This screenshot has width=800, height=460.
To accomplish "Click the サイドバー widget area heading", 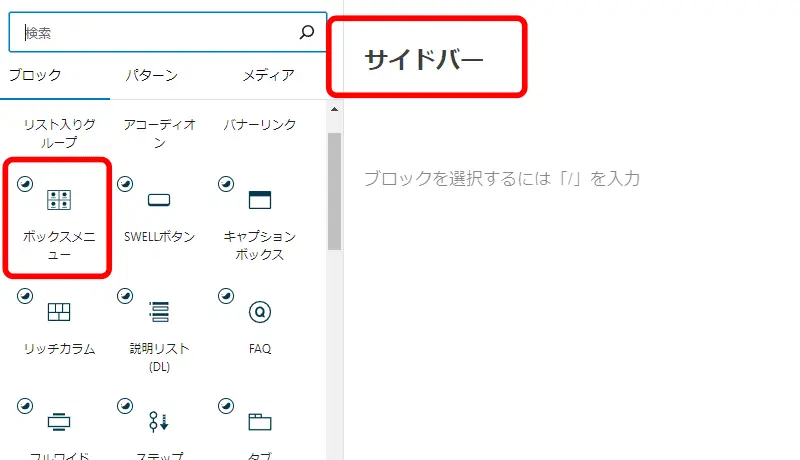I will 423,59.
